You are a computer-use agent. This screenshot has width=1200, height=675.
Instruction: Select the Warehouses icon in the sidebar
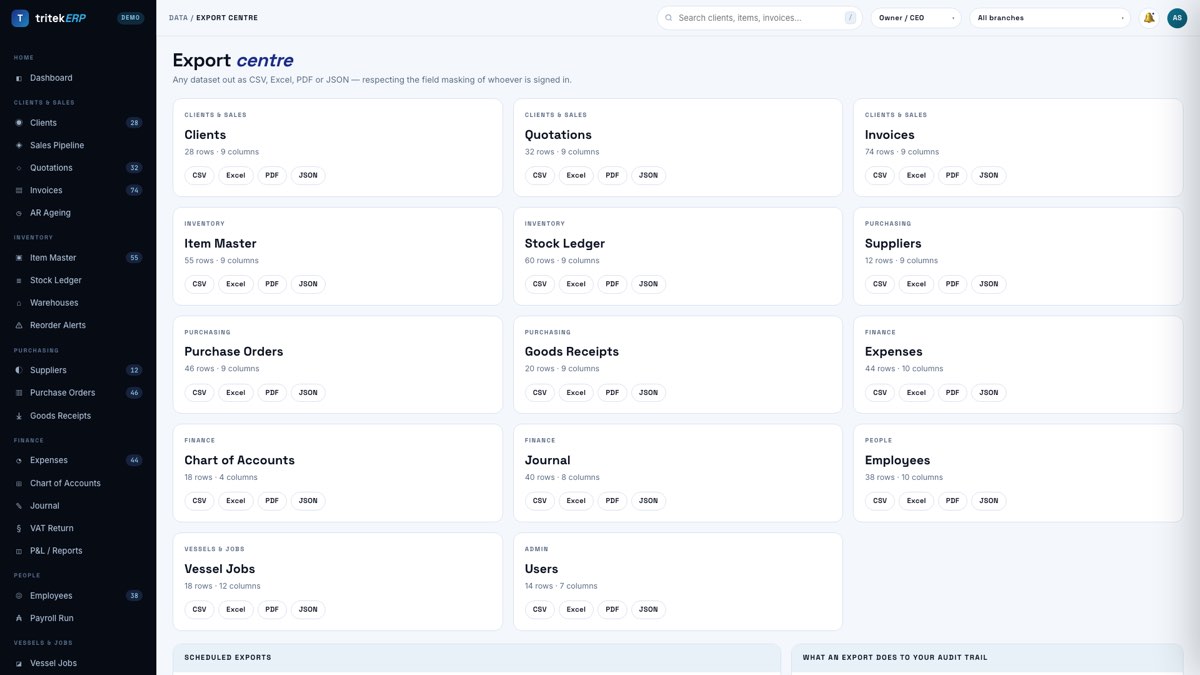click(x=19, y=303)
